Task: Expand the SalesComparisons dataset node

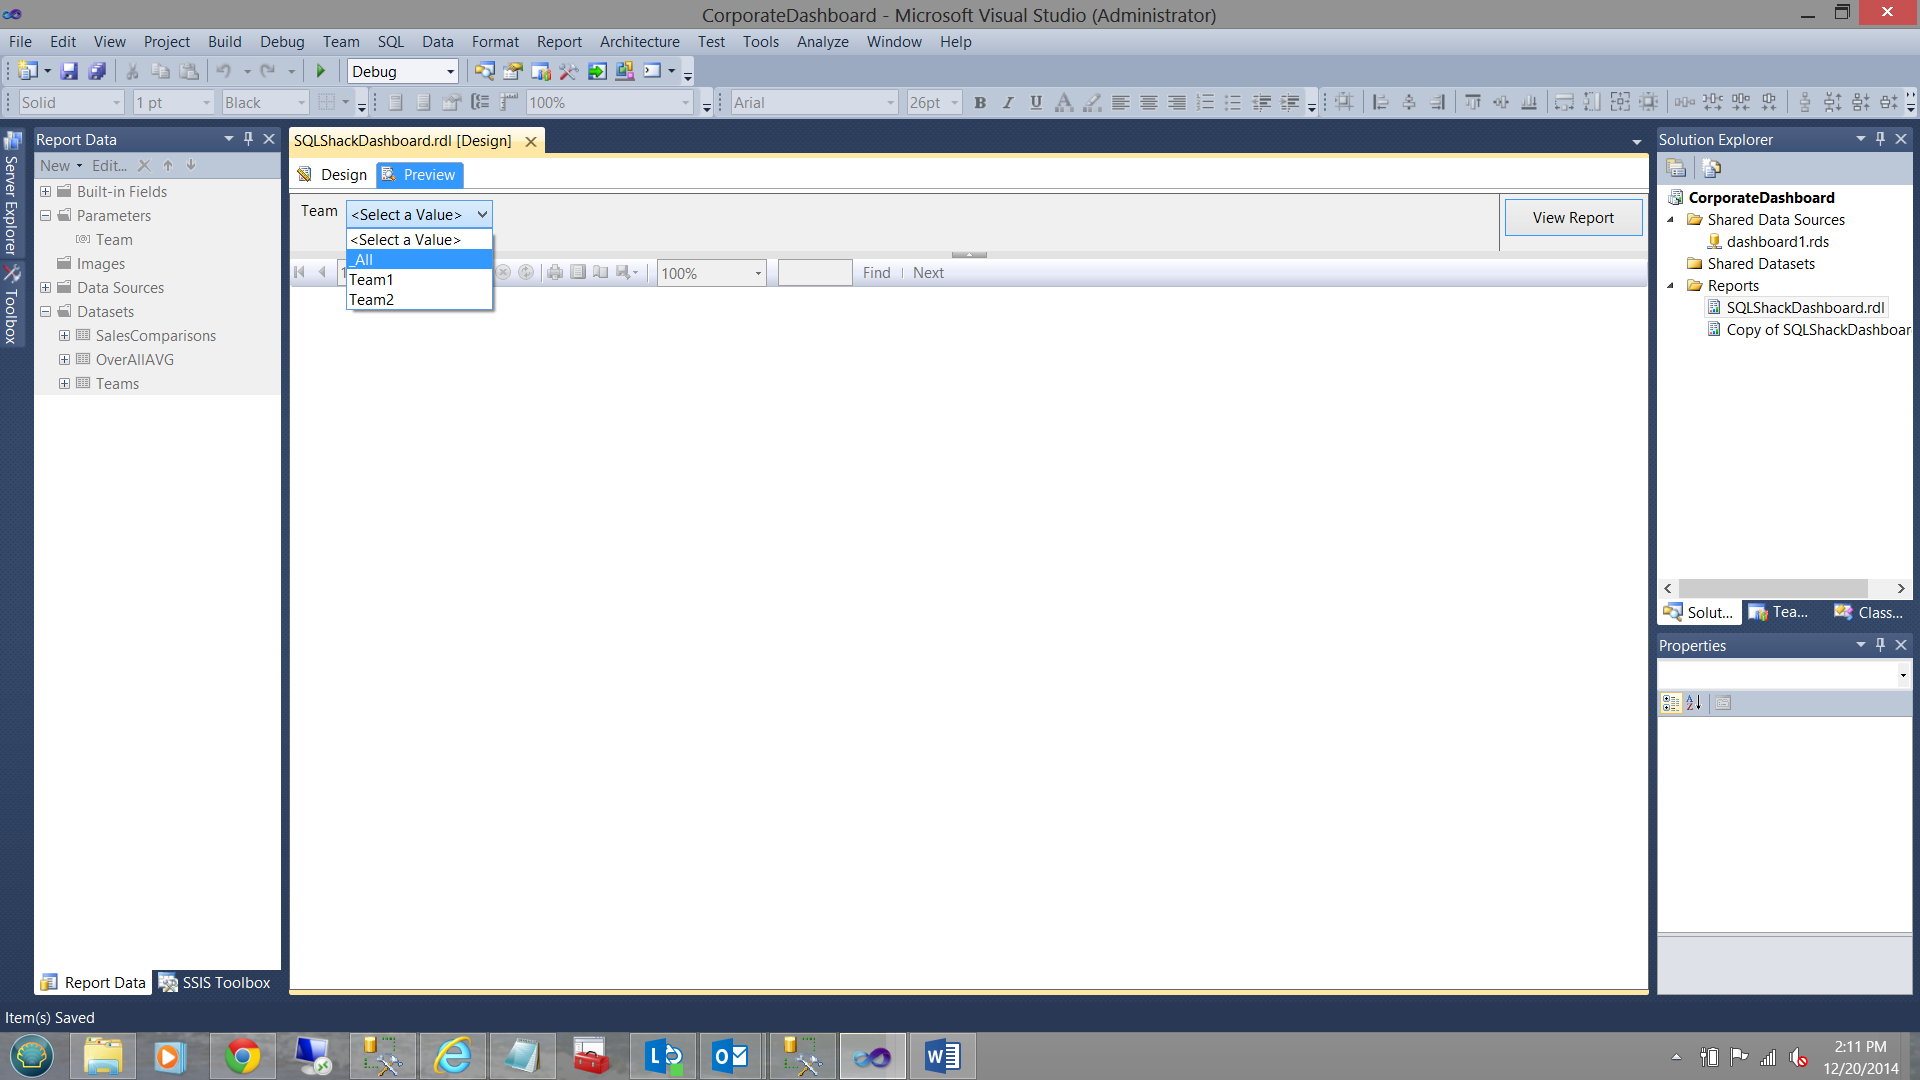Action: coord(64,335)
